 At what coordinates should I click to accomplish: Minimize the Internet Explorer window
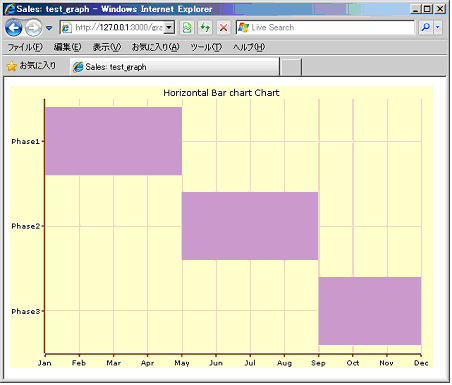click(415, 9)
